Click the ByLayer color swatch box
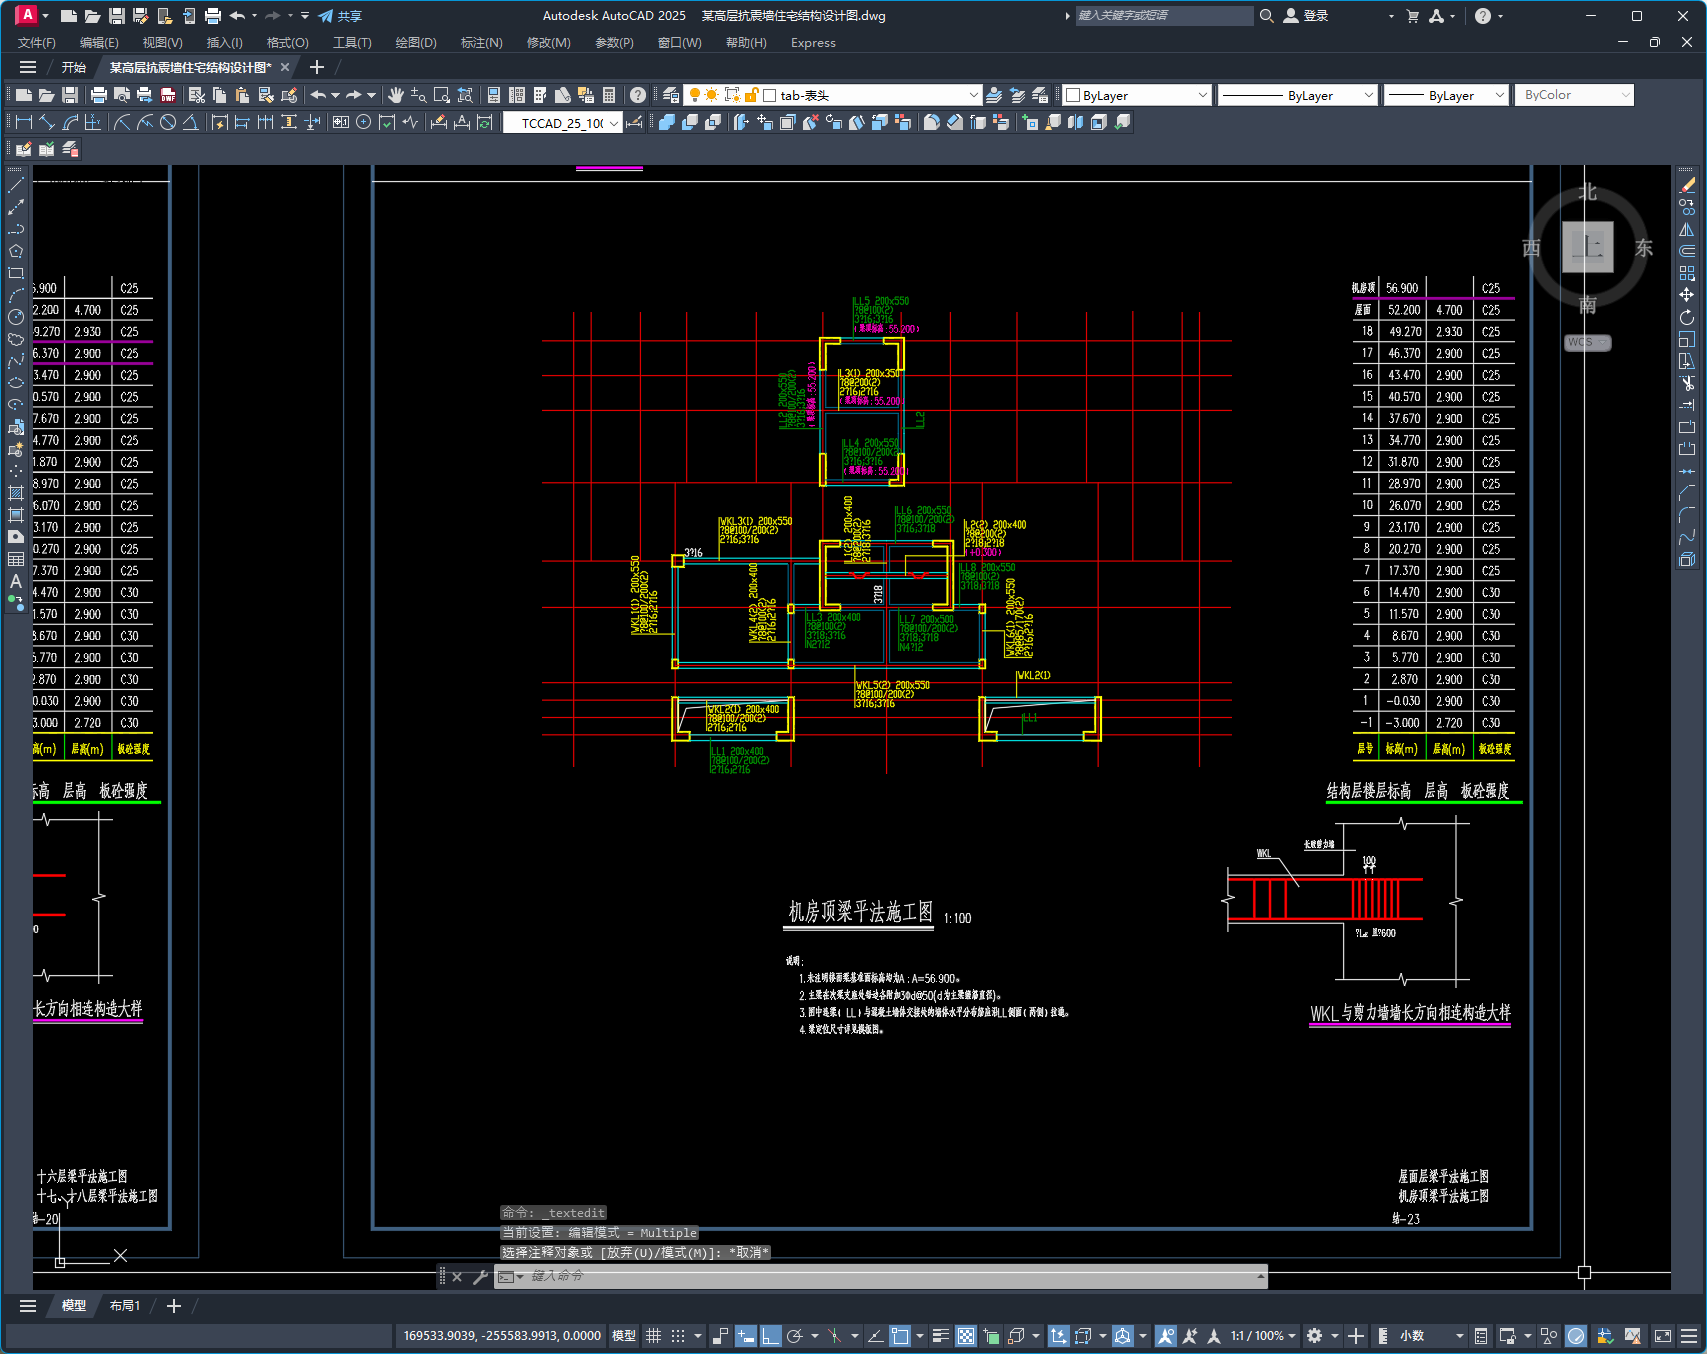1707x1354 pixels. coord(1073,95)
